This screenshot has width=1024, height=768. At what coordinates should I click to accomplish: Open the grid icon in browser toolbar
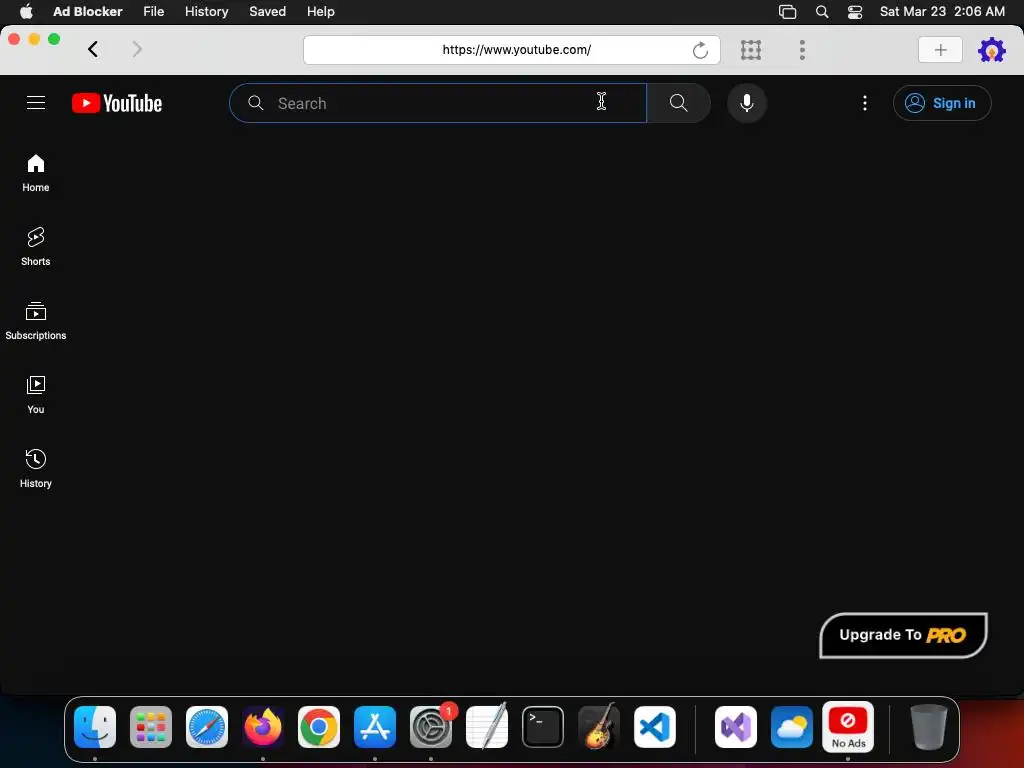pos(751,50)
